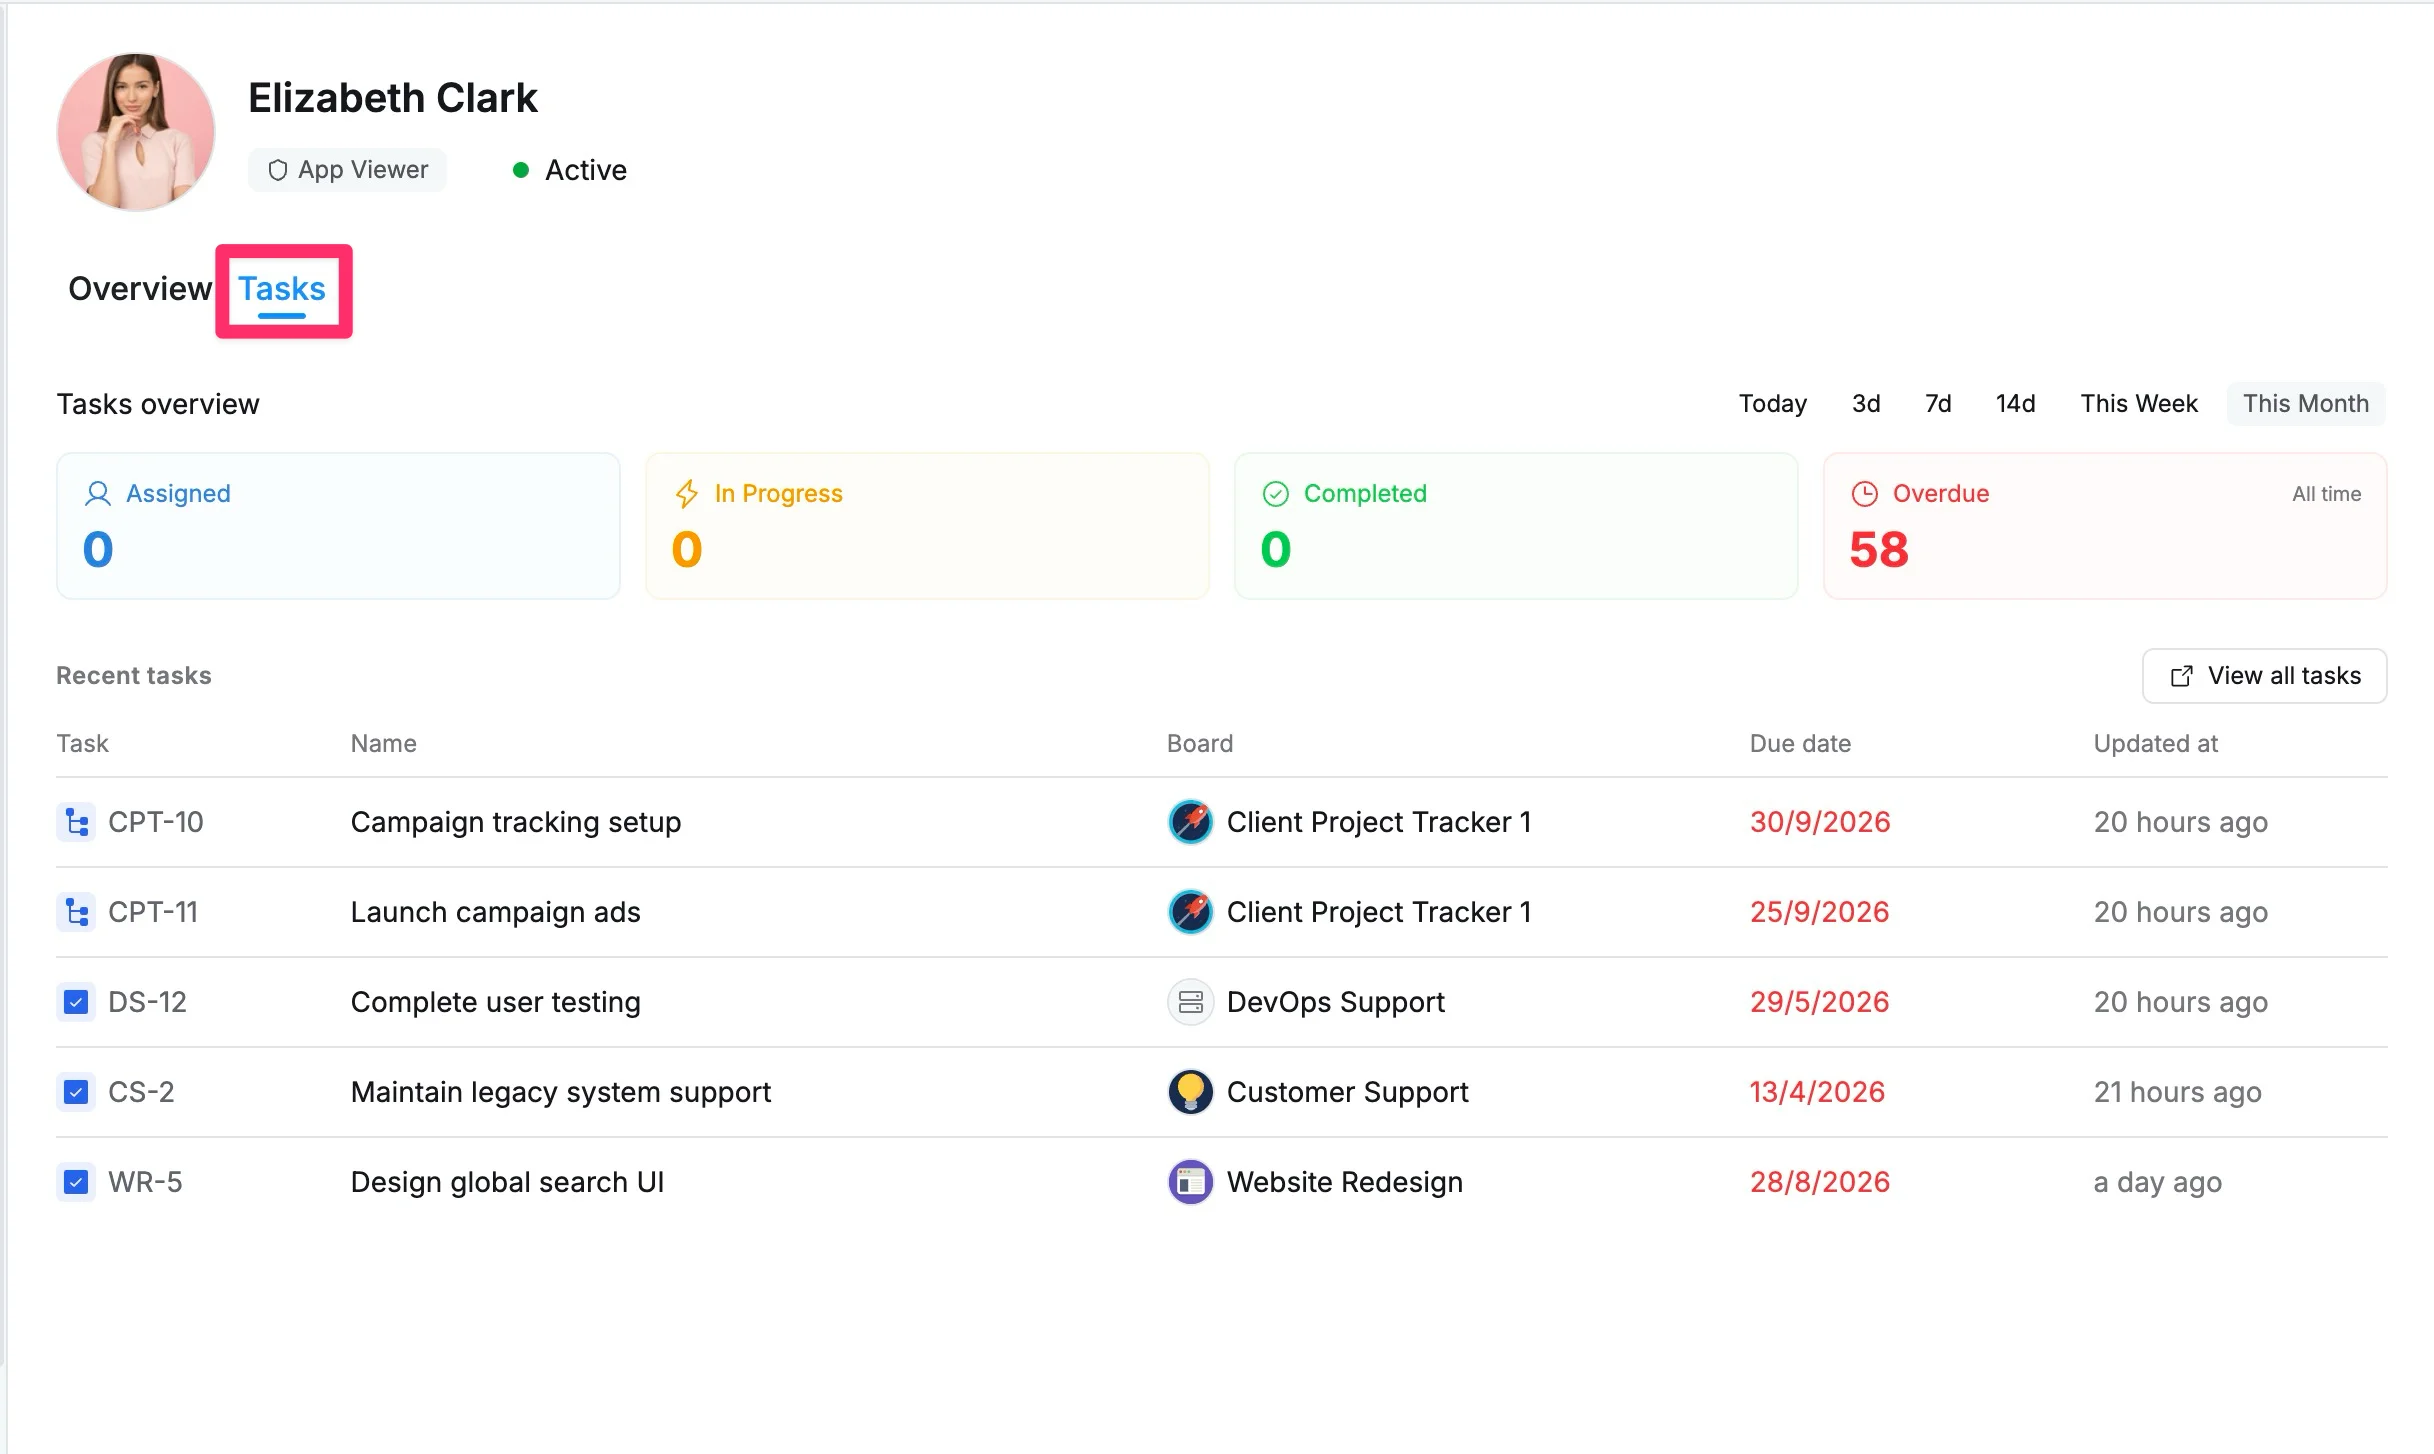Select the 3d time range

pos(1866,404)
